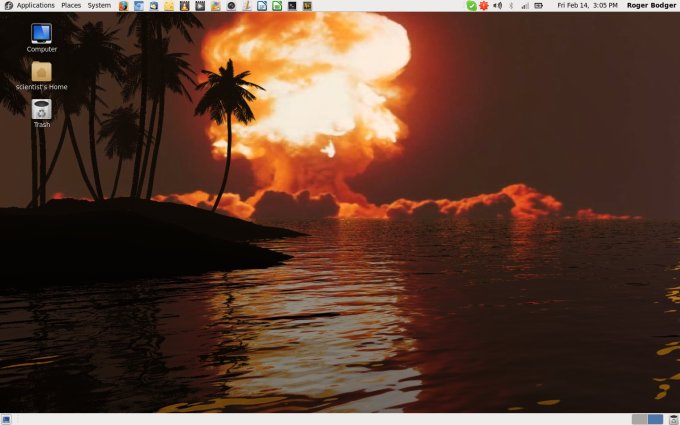Open the Applications menu
The height and width of the screenshot is (425, 680).
click(36, 6)
